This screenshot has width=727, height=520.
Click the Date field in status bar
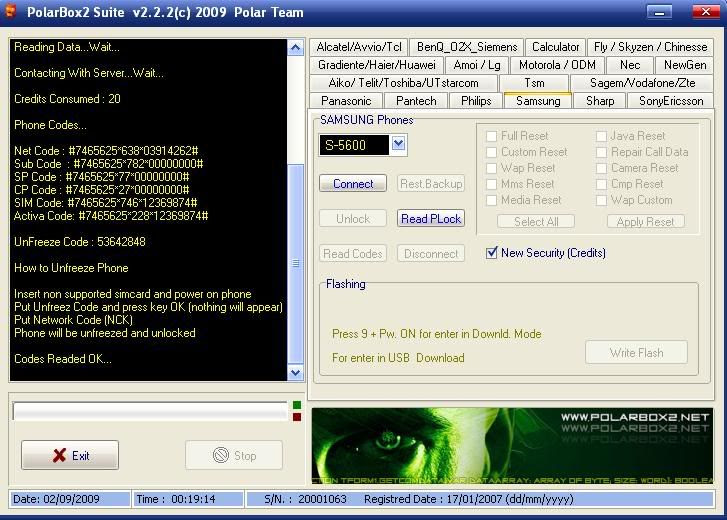[70, 499]
